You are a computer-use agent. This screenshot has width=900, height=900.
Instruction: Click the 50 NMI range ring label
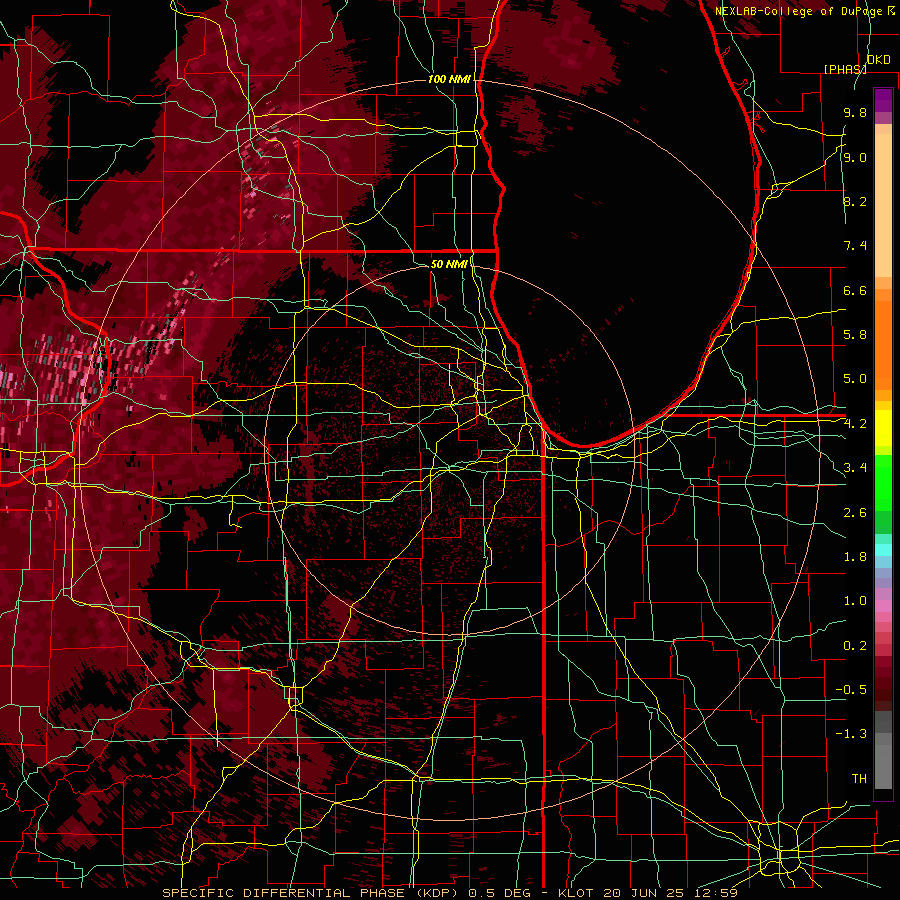coord(449,264)
